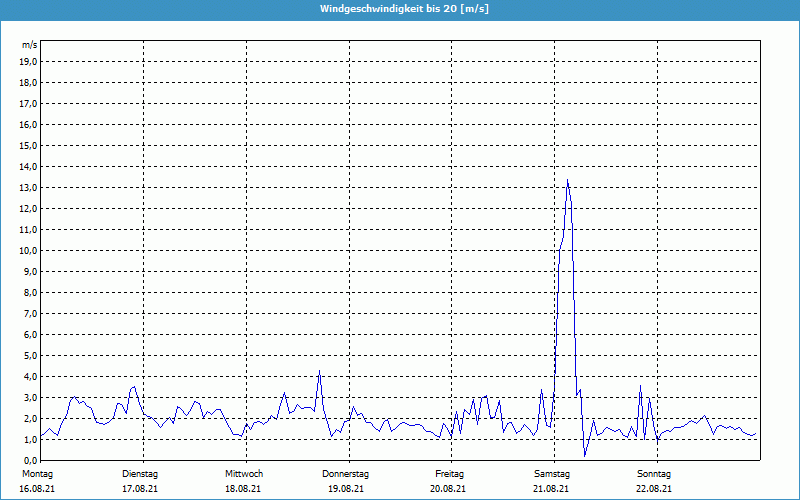Click the Sonntag day label

pyautogui.click(x=654, y=473)
